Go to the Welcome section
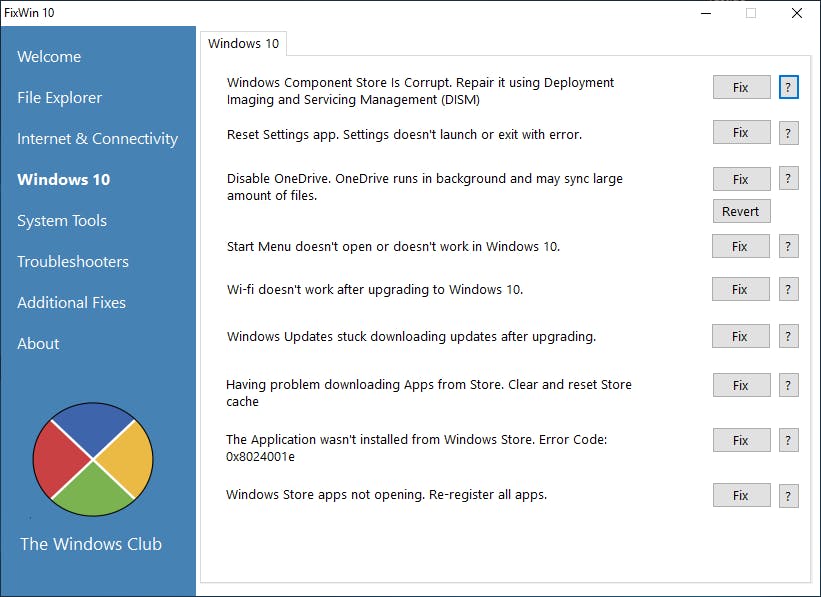This screenshot has height=597, width=821. pos(49,57)
